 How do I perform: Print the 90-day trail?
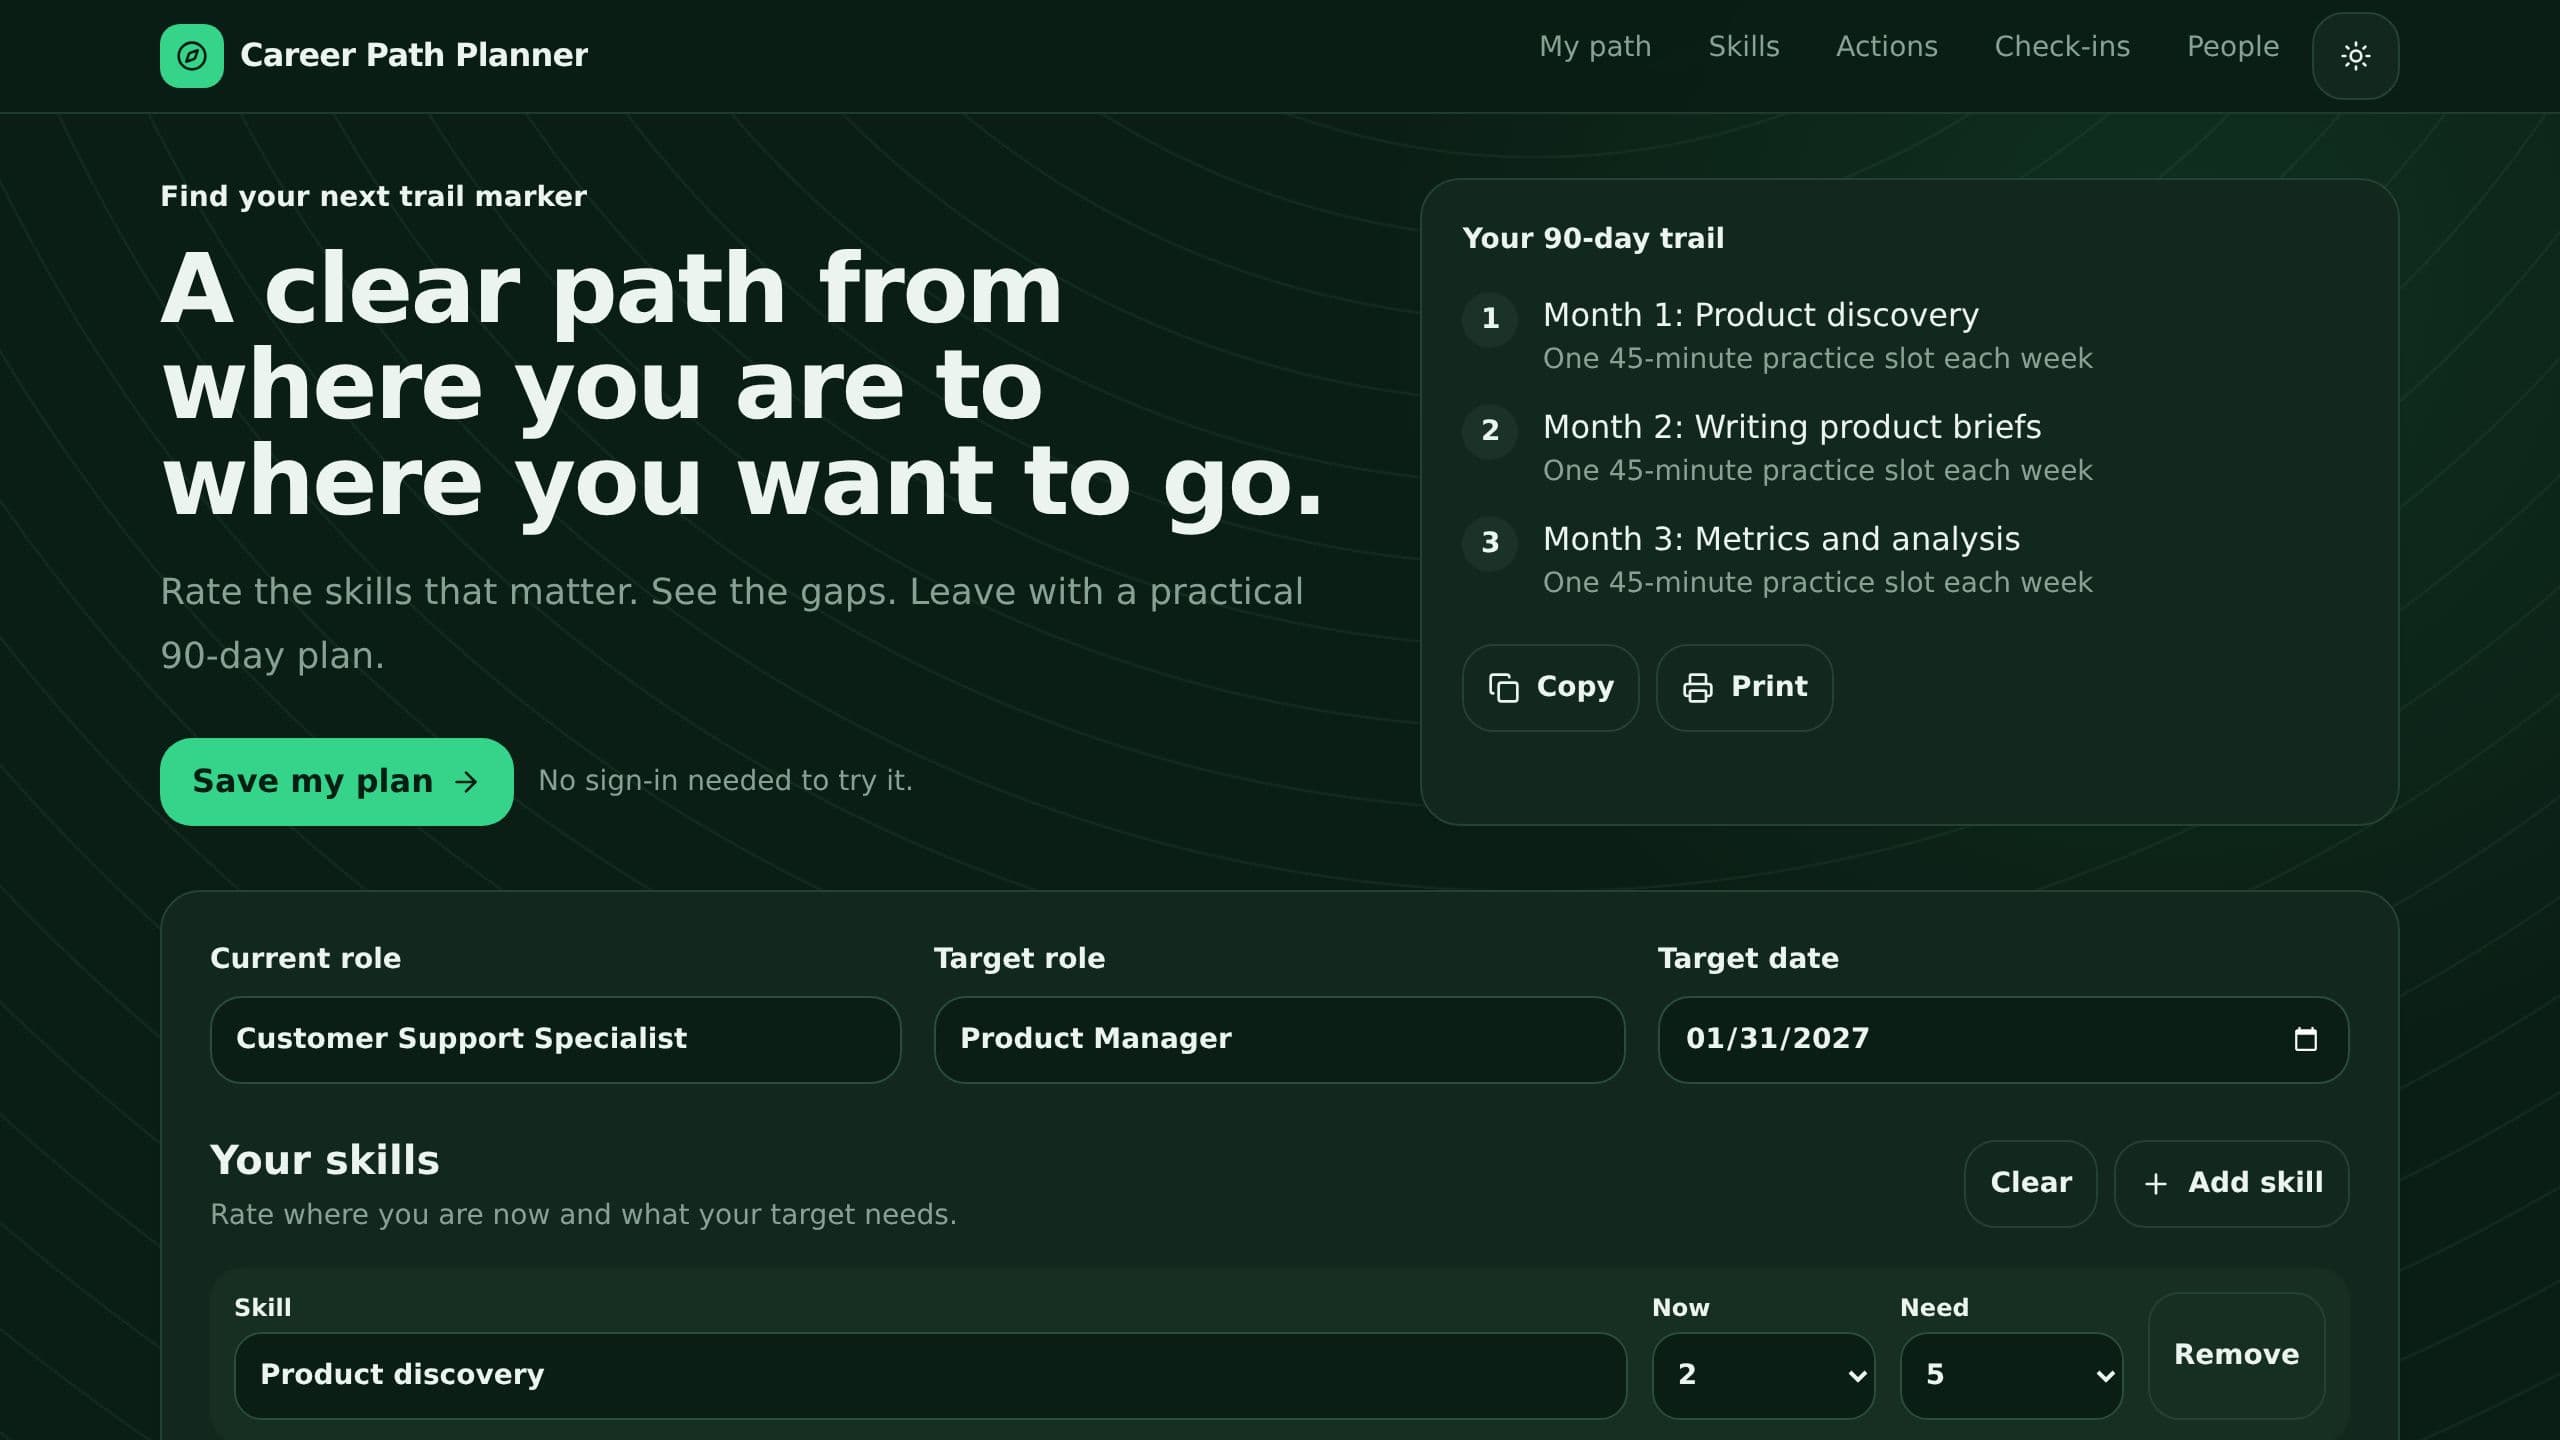tap(1744, 688)
